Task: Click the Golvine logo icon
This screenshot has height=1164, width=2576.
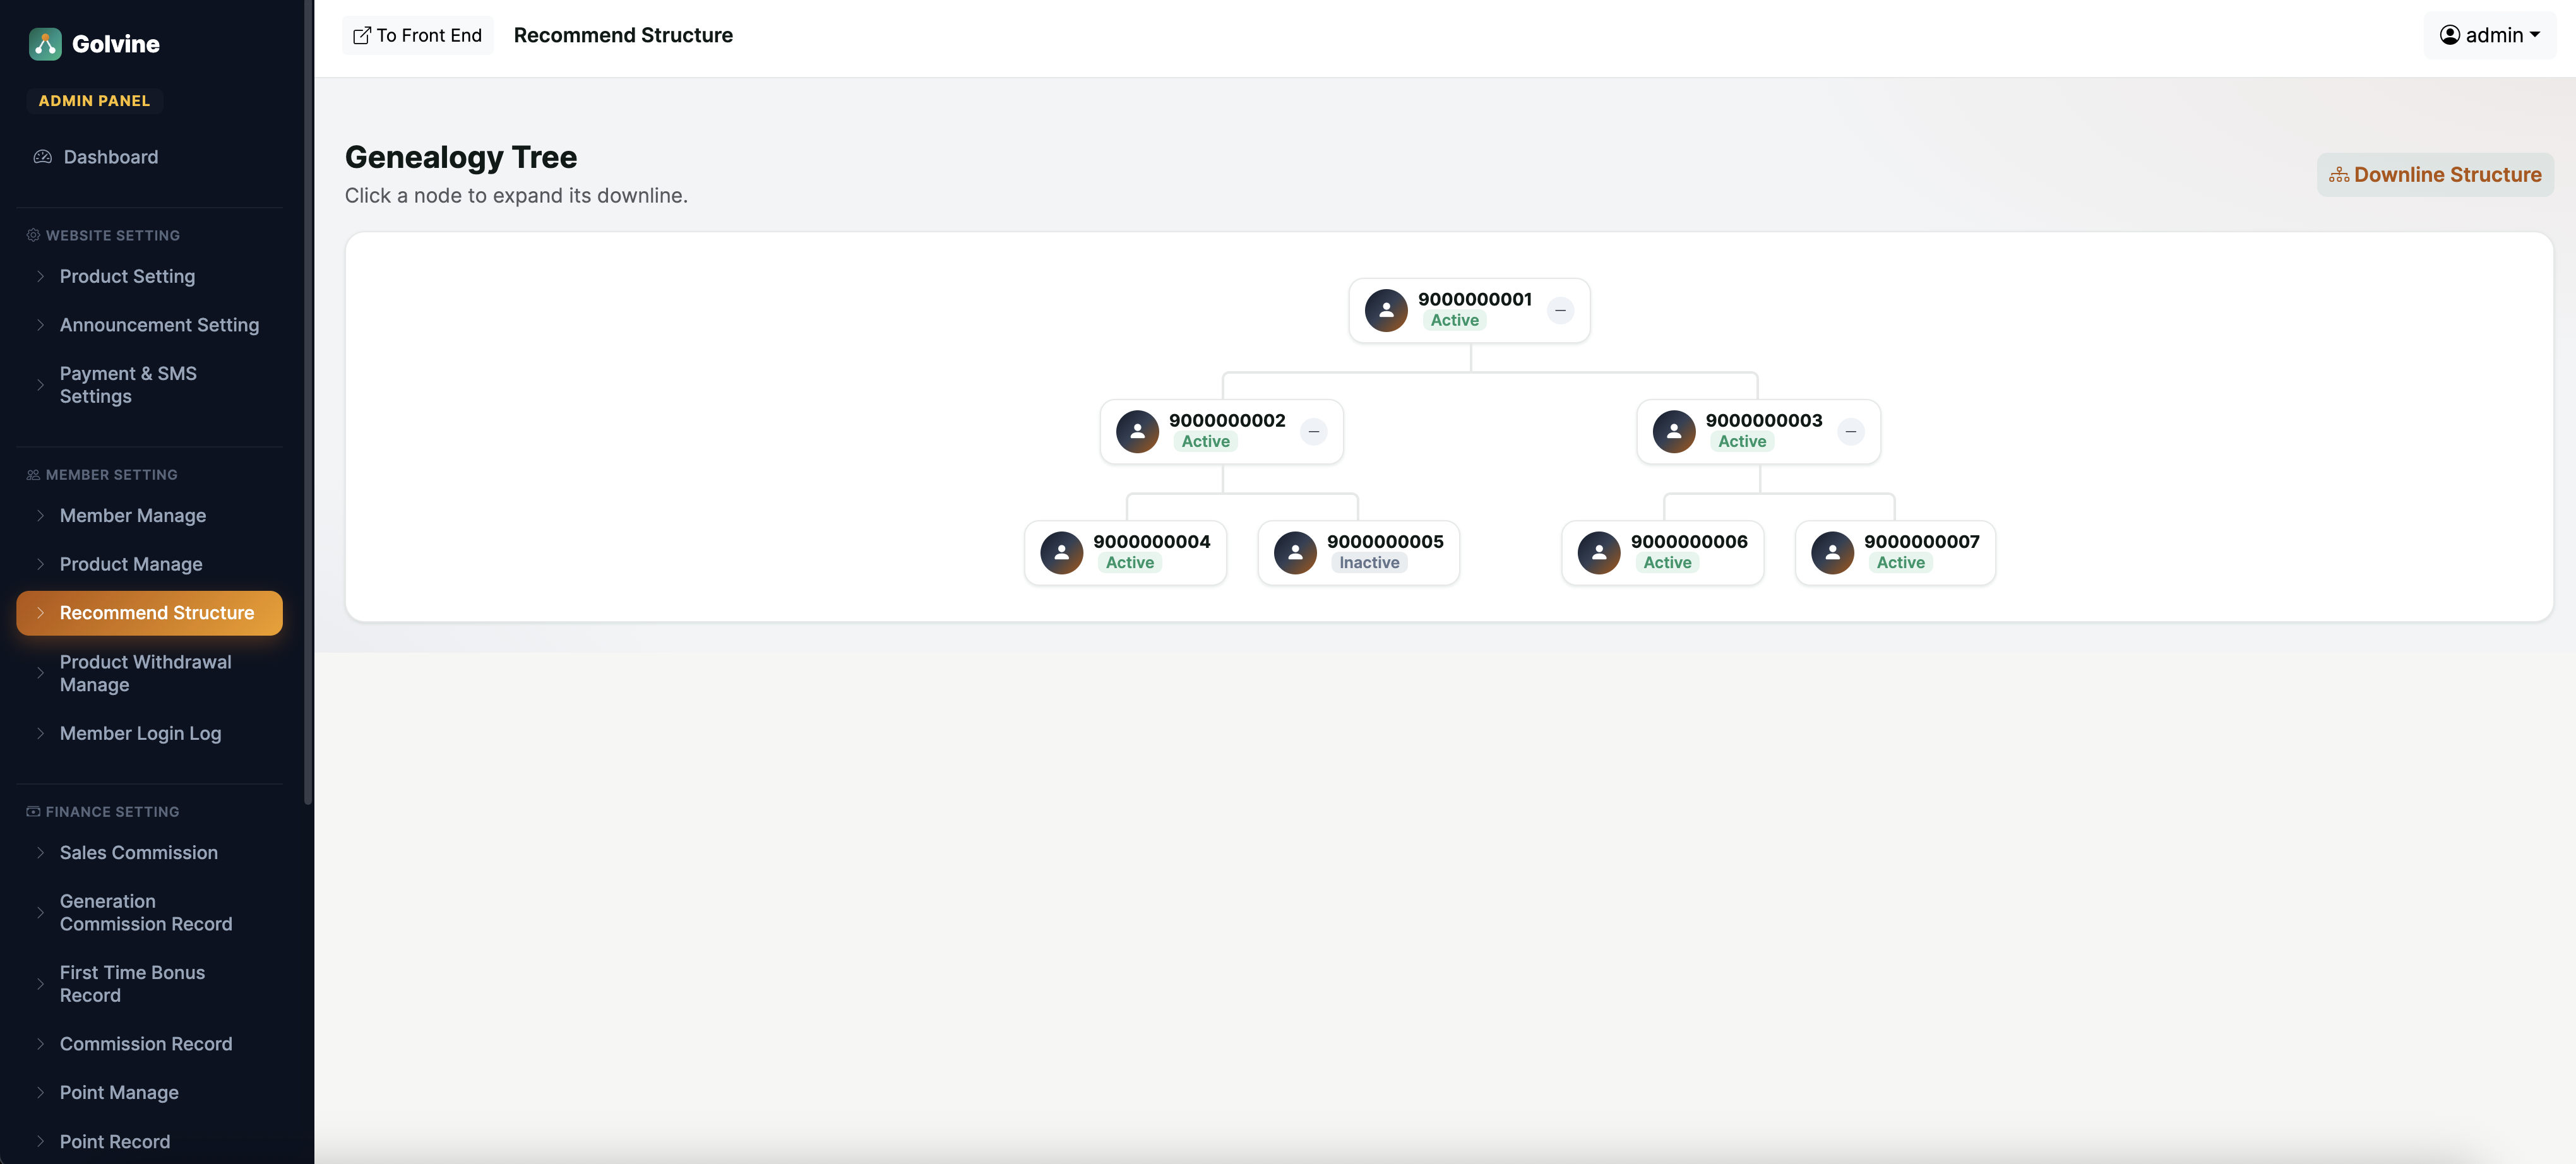Action: point(45,44)
